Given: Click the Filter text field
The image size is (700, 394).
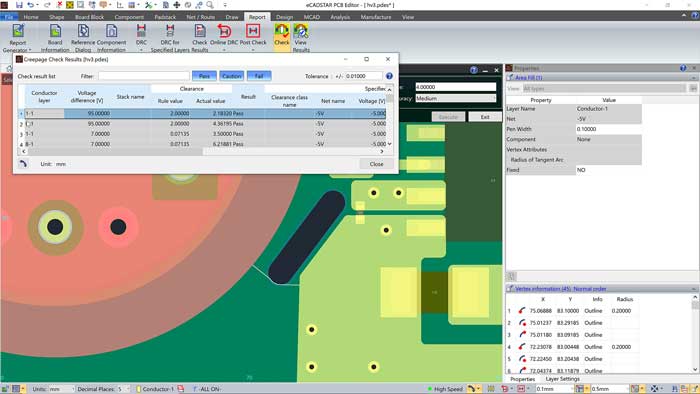Looking at the screenshot, I should (144, 76).
